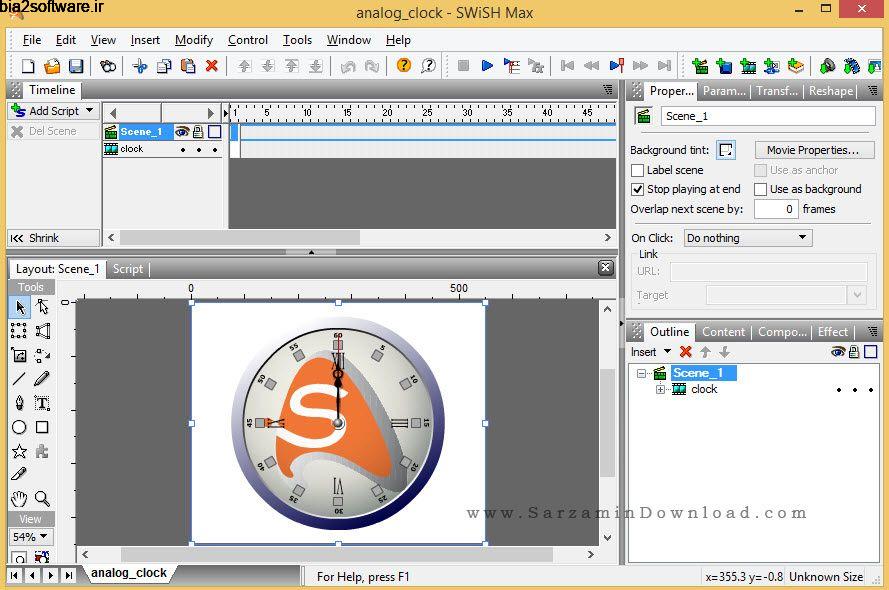Check Use as background option

coord(759,189)
